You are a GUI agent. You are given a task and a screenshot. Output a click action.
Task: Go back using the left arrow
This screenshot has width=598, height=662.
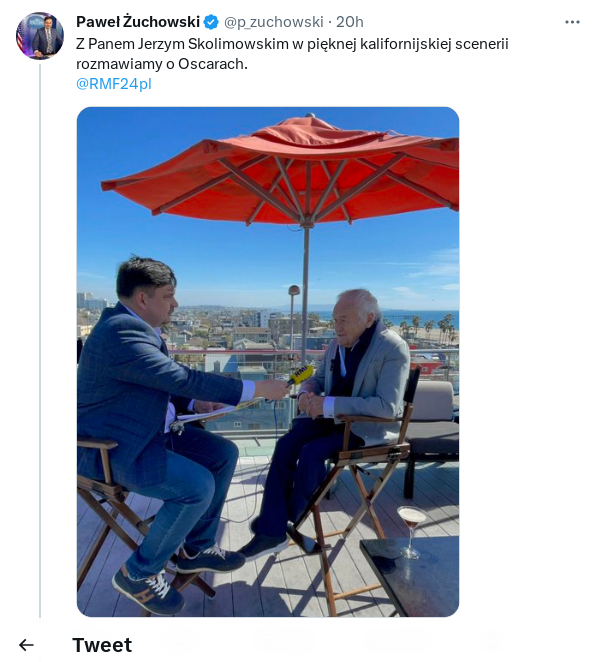[26, 645]
